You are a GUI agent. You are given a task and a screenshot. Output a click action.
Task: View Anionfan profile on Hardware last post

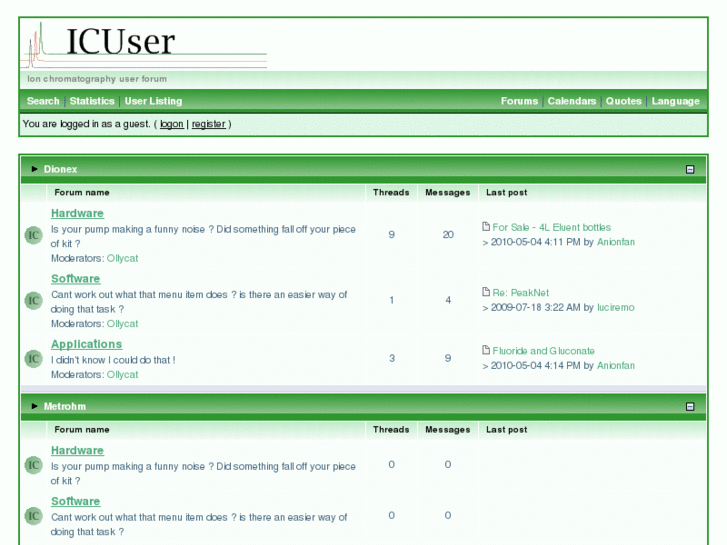(616, 242)
